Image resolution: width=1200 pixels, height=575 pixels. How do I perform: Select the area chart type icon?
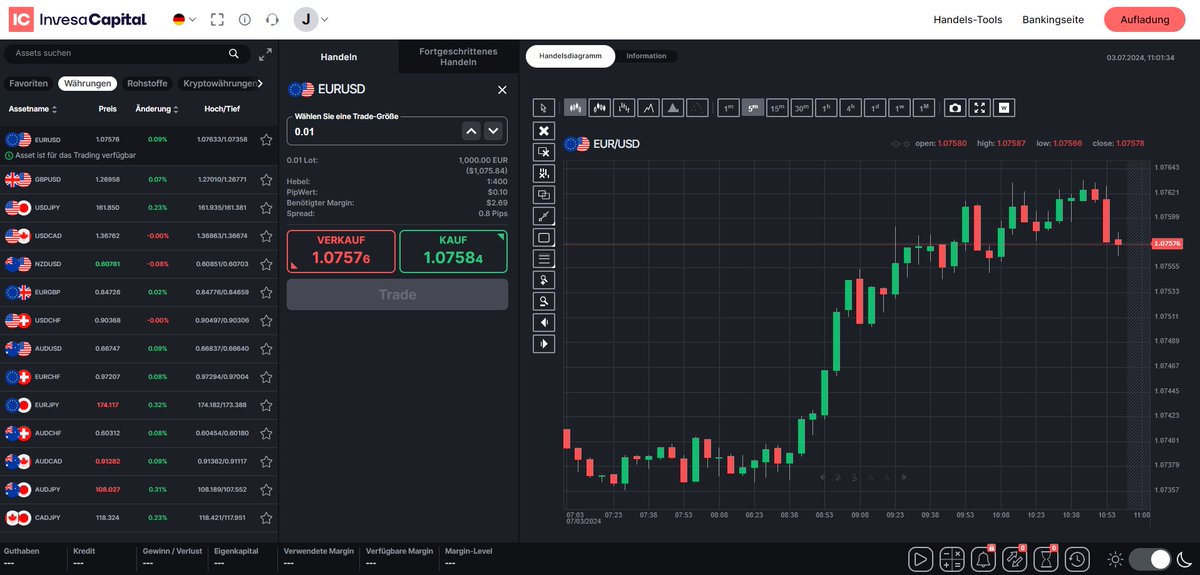point(673,108)
